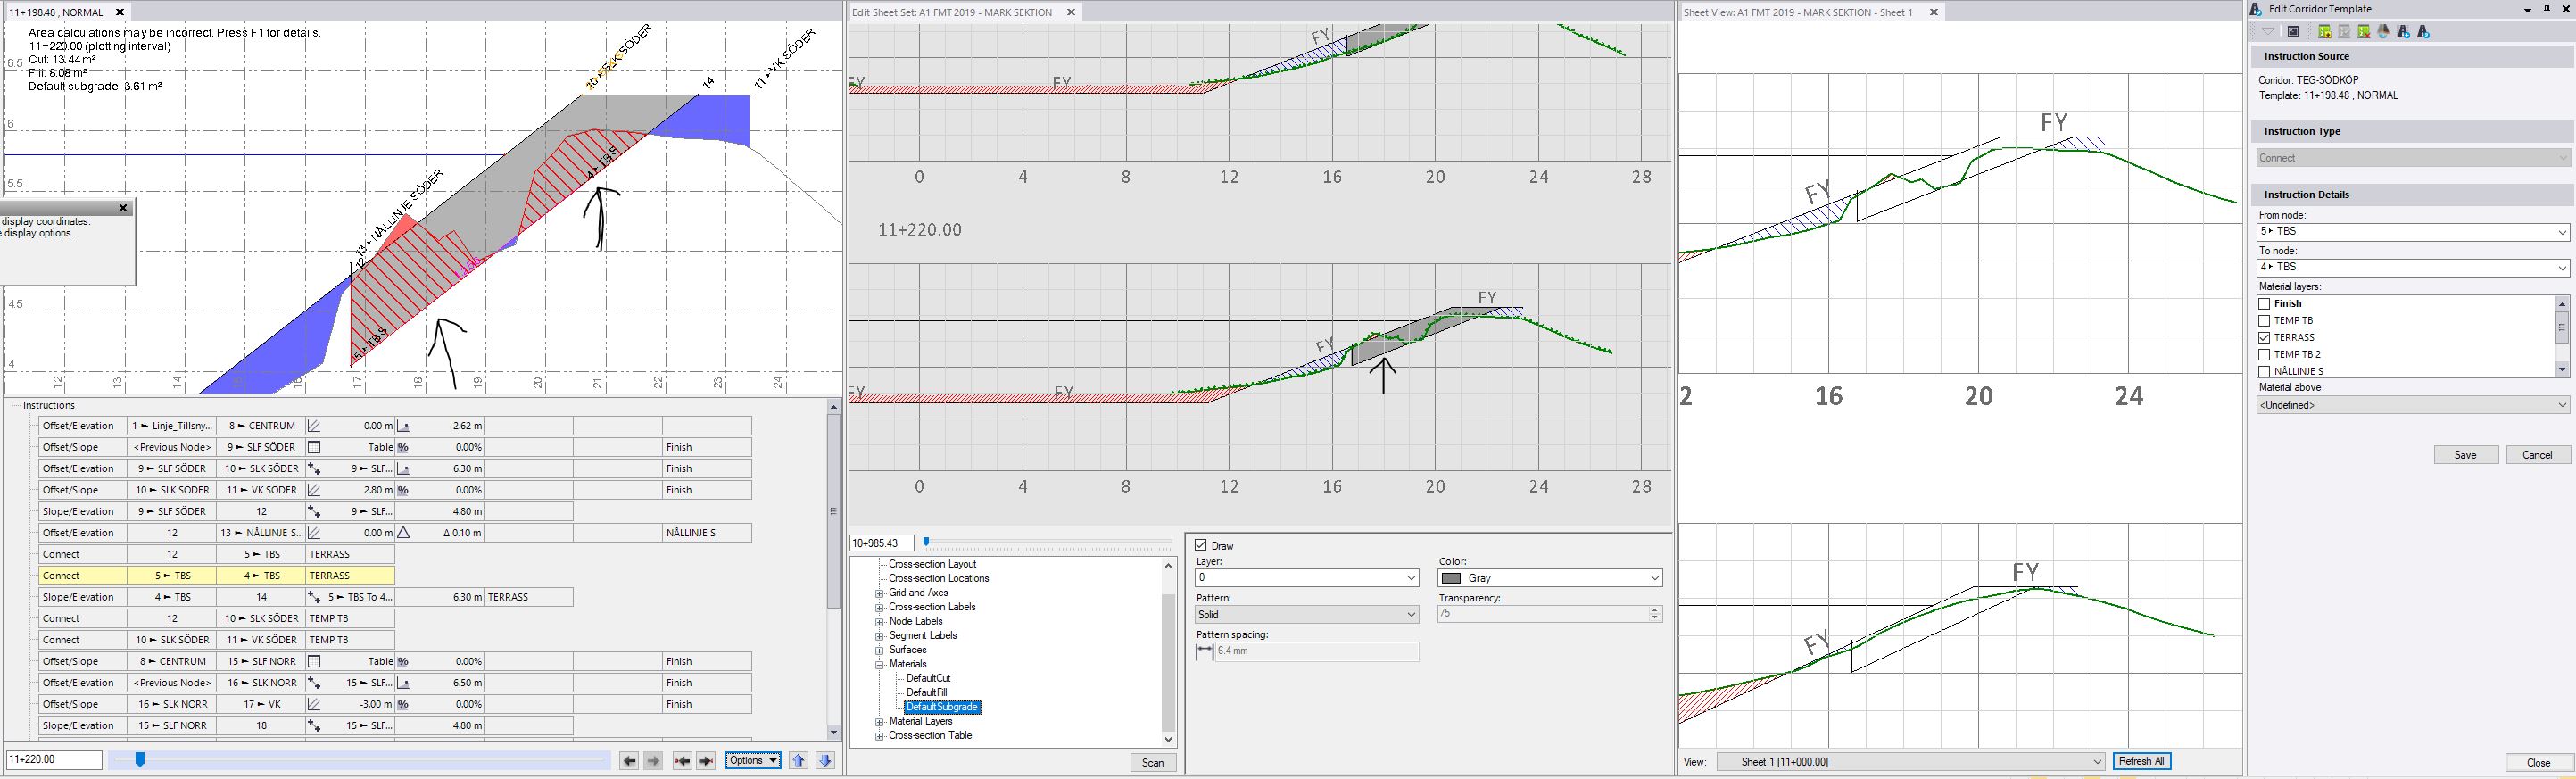Uncheck the Draw checkbox
The width and height of the screenshot is (2576, 779).
[x=1201, y=546]
